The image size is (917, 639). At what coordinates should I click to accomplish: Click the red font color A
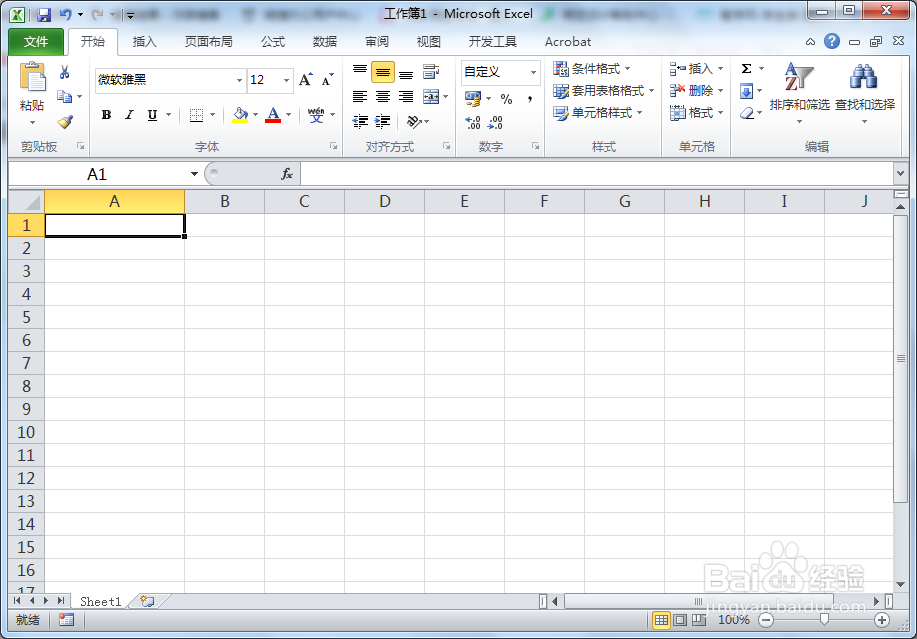[273, 115]
